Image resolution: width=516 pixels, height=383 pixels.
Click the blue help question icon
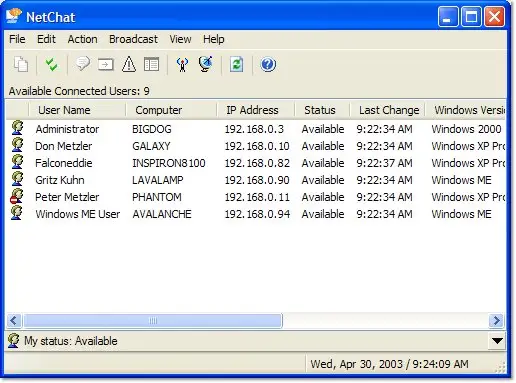tap(268, 64)
